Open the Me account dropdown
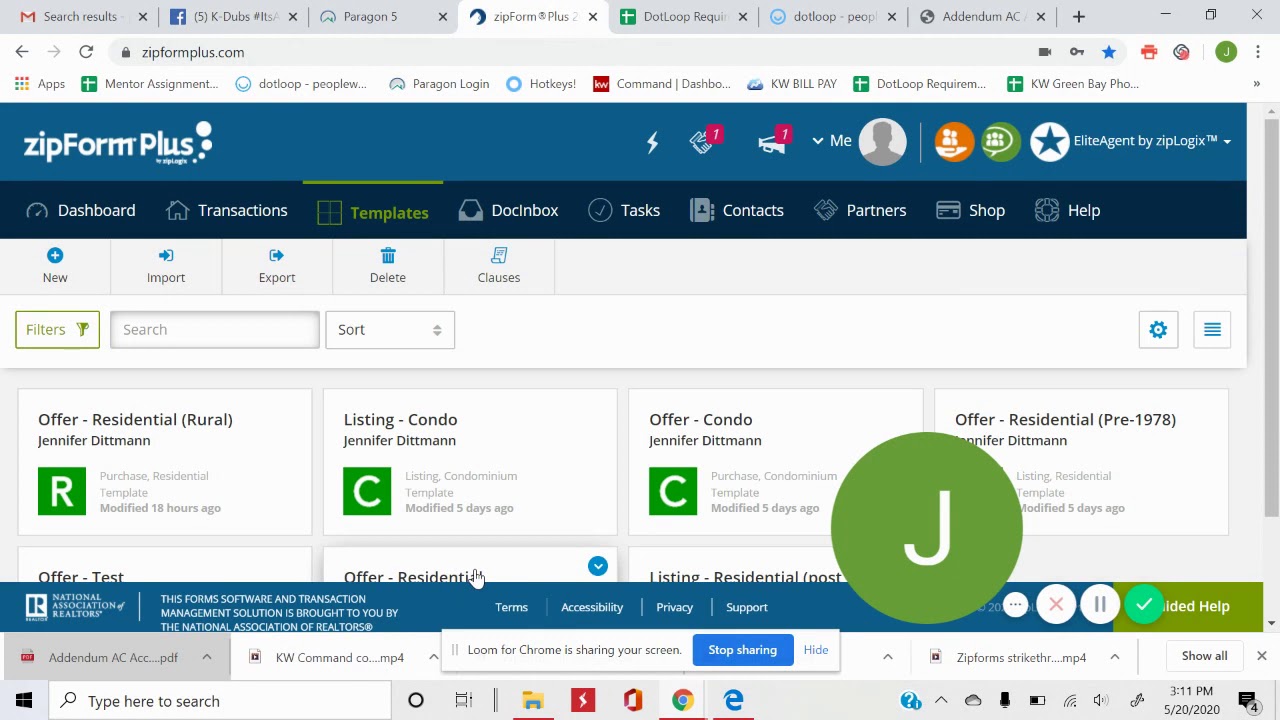 (831, 141)
